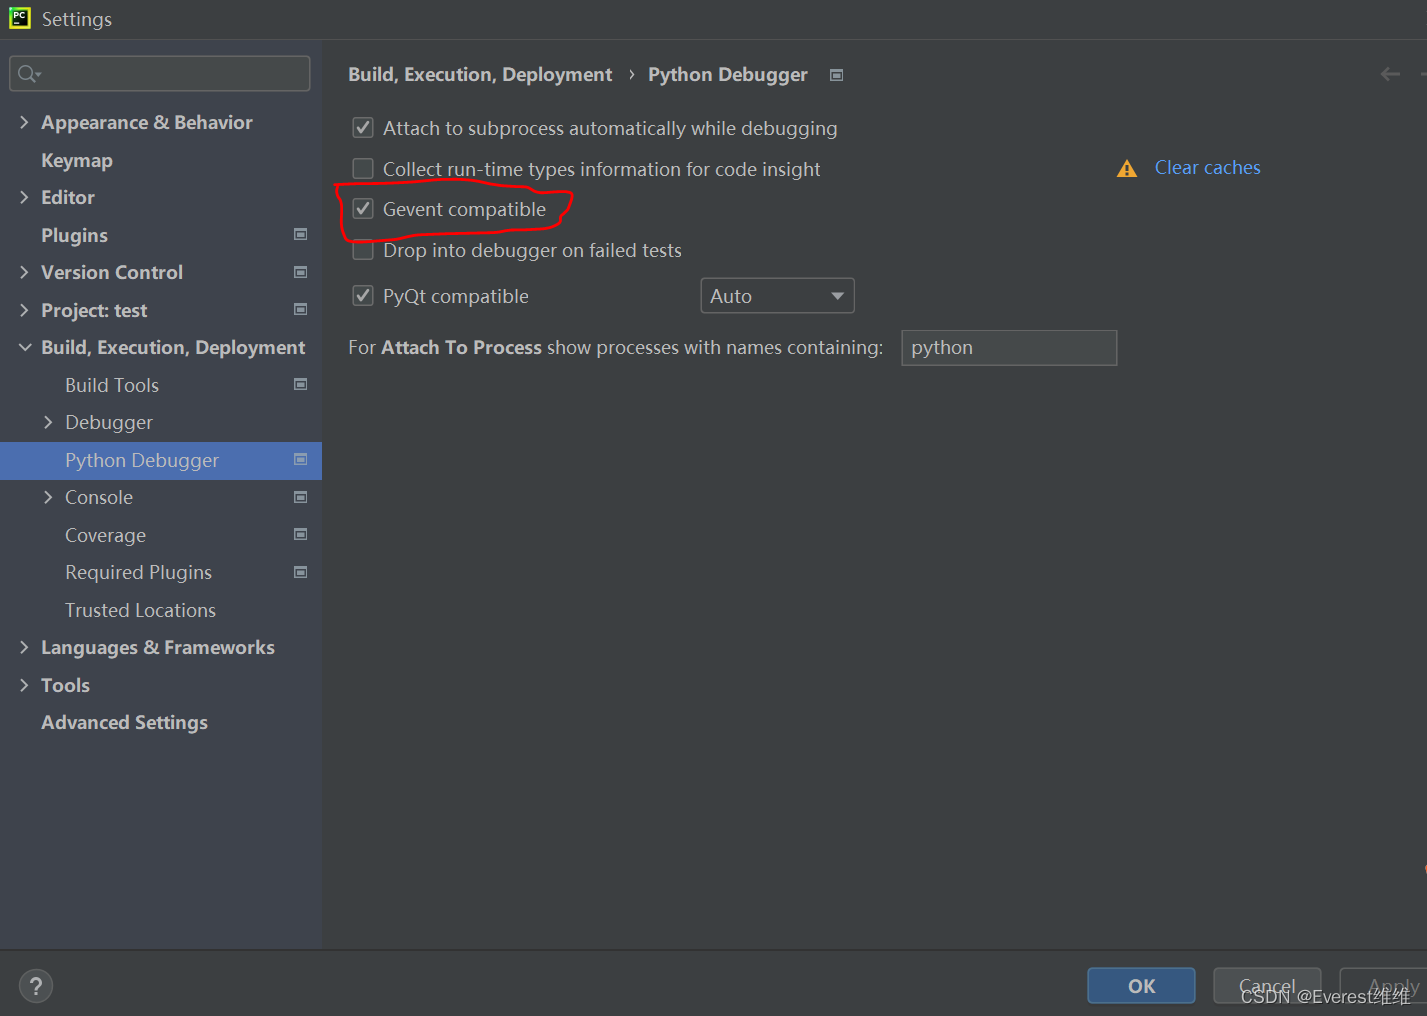This screenshot has height=1016, width=1427.
Task: Confirm settings with OK button
Action: 1141,986
